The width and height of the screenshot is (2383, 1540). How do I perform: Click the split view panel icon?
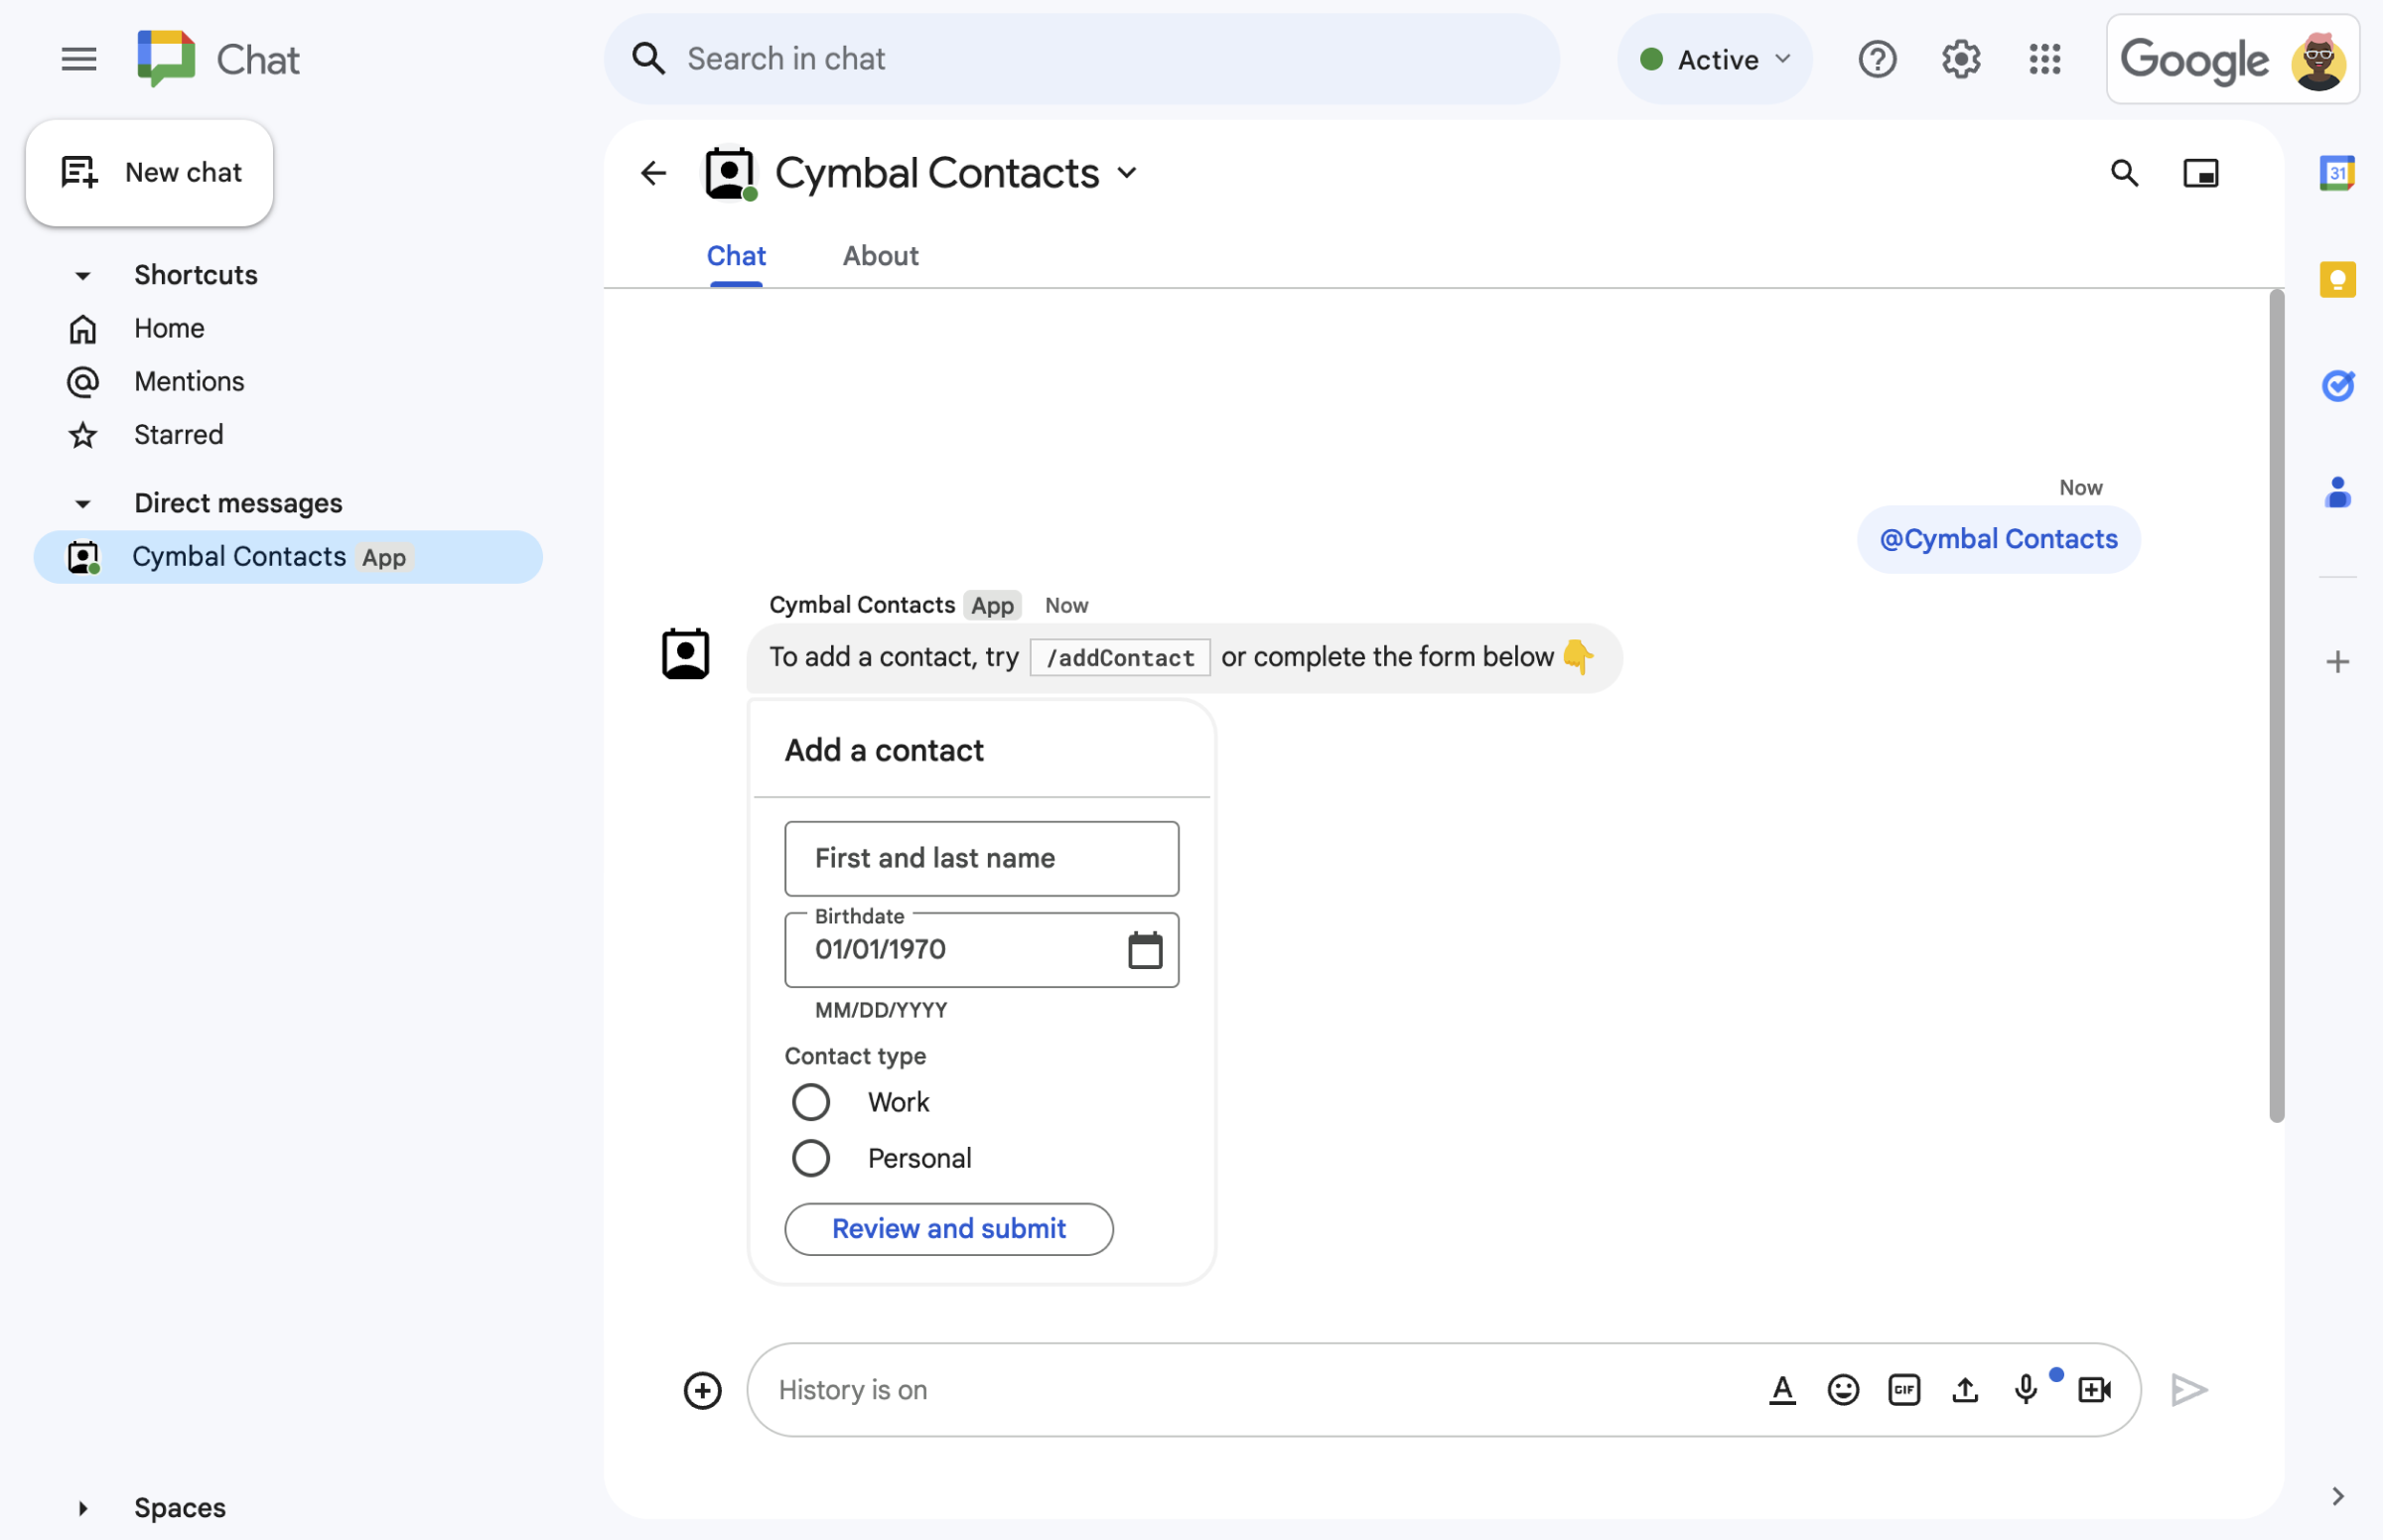pyautogui.click(x=2199, y=172)
